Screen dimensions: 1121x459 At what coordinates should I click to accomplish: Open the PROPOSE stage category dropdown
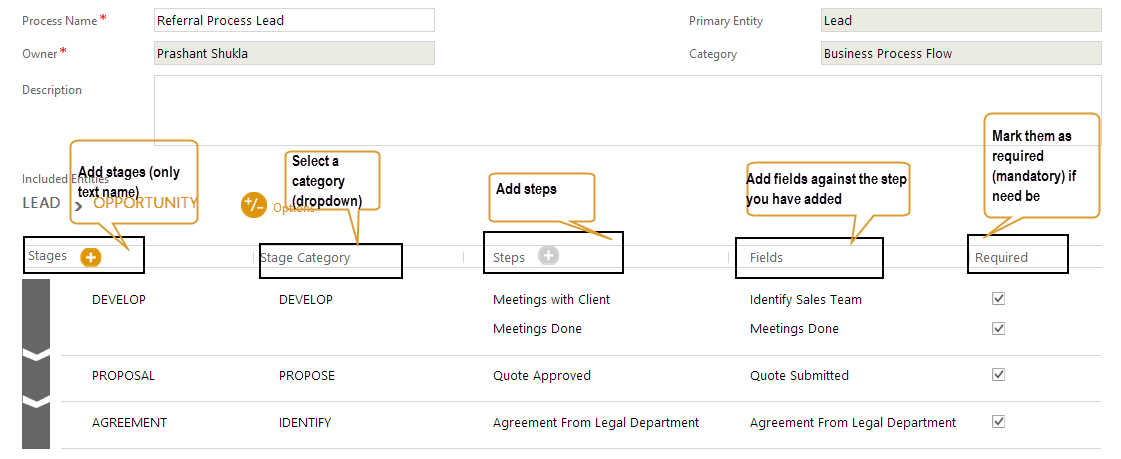(306, 375)
